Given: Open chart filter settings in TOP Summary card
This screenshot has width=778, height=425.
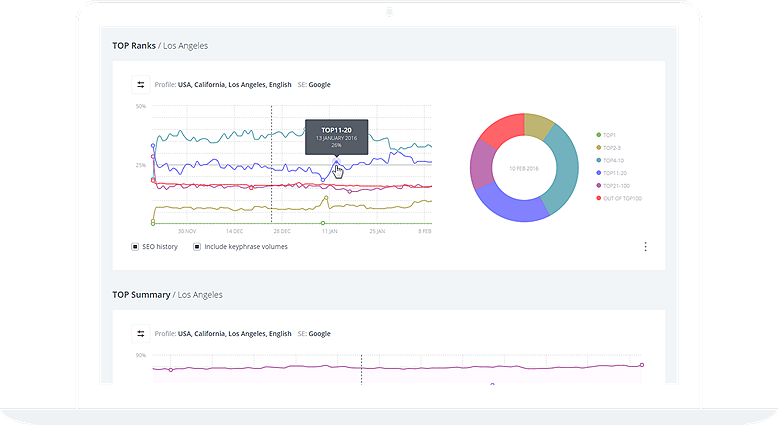Looking at the screenshot, I should 140,334.
